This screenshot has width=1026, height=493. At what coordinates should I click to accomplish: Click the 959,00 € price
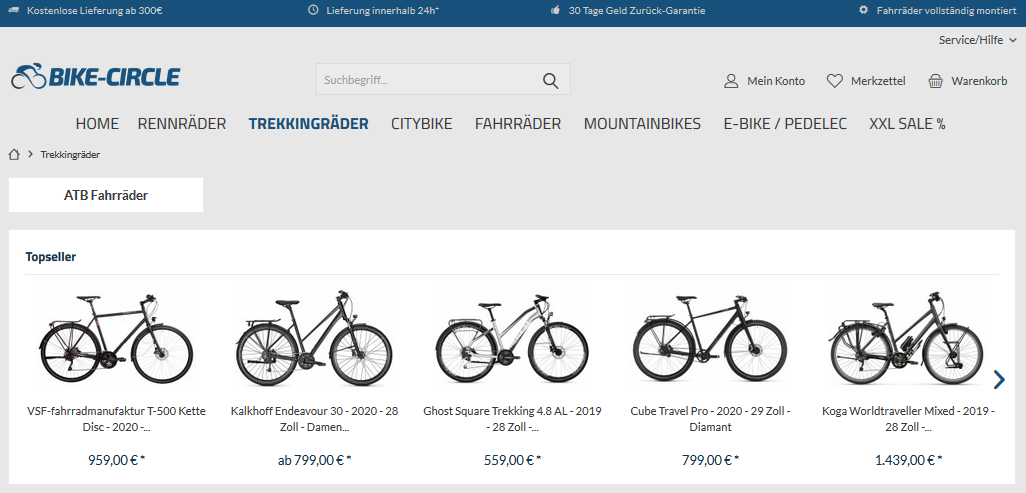click(x=116, y=460)
